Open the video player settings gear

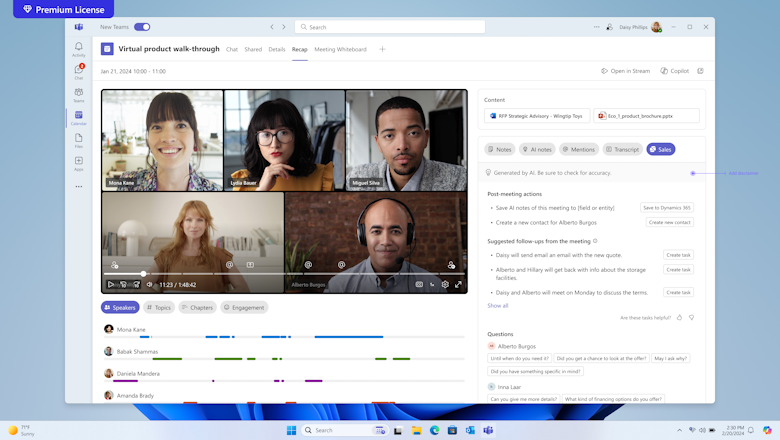[445, 284]
